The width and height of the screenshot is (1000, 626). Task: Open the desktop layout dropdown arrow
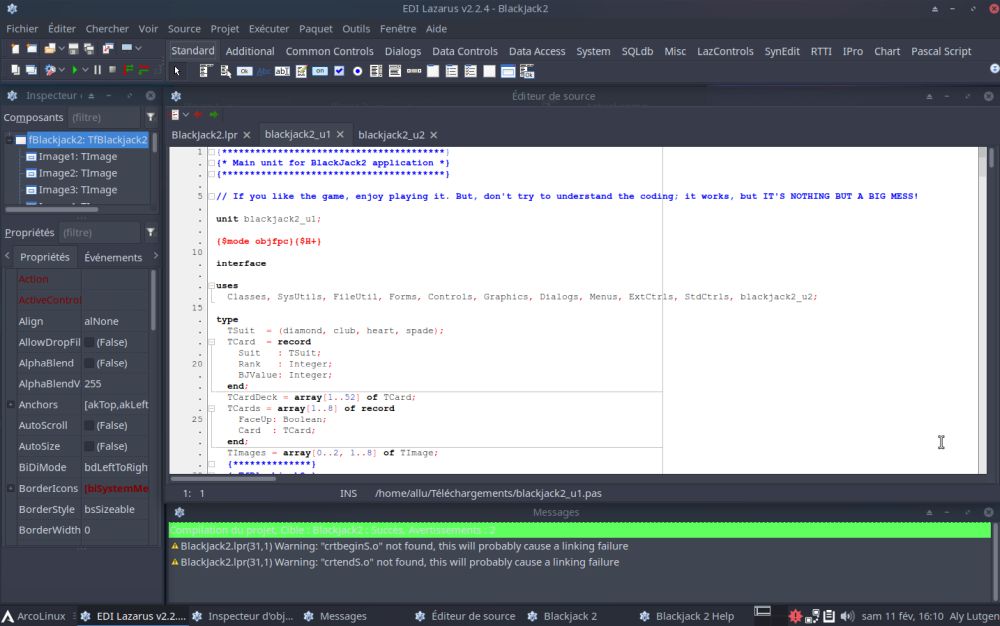[138, 48]
